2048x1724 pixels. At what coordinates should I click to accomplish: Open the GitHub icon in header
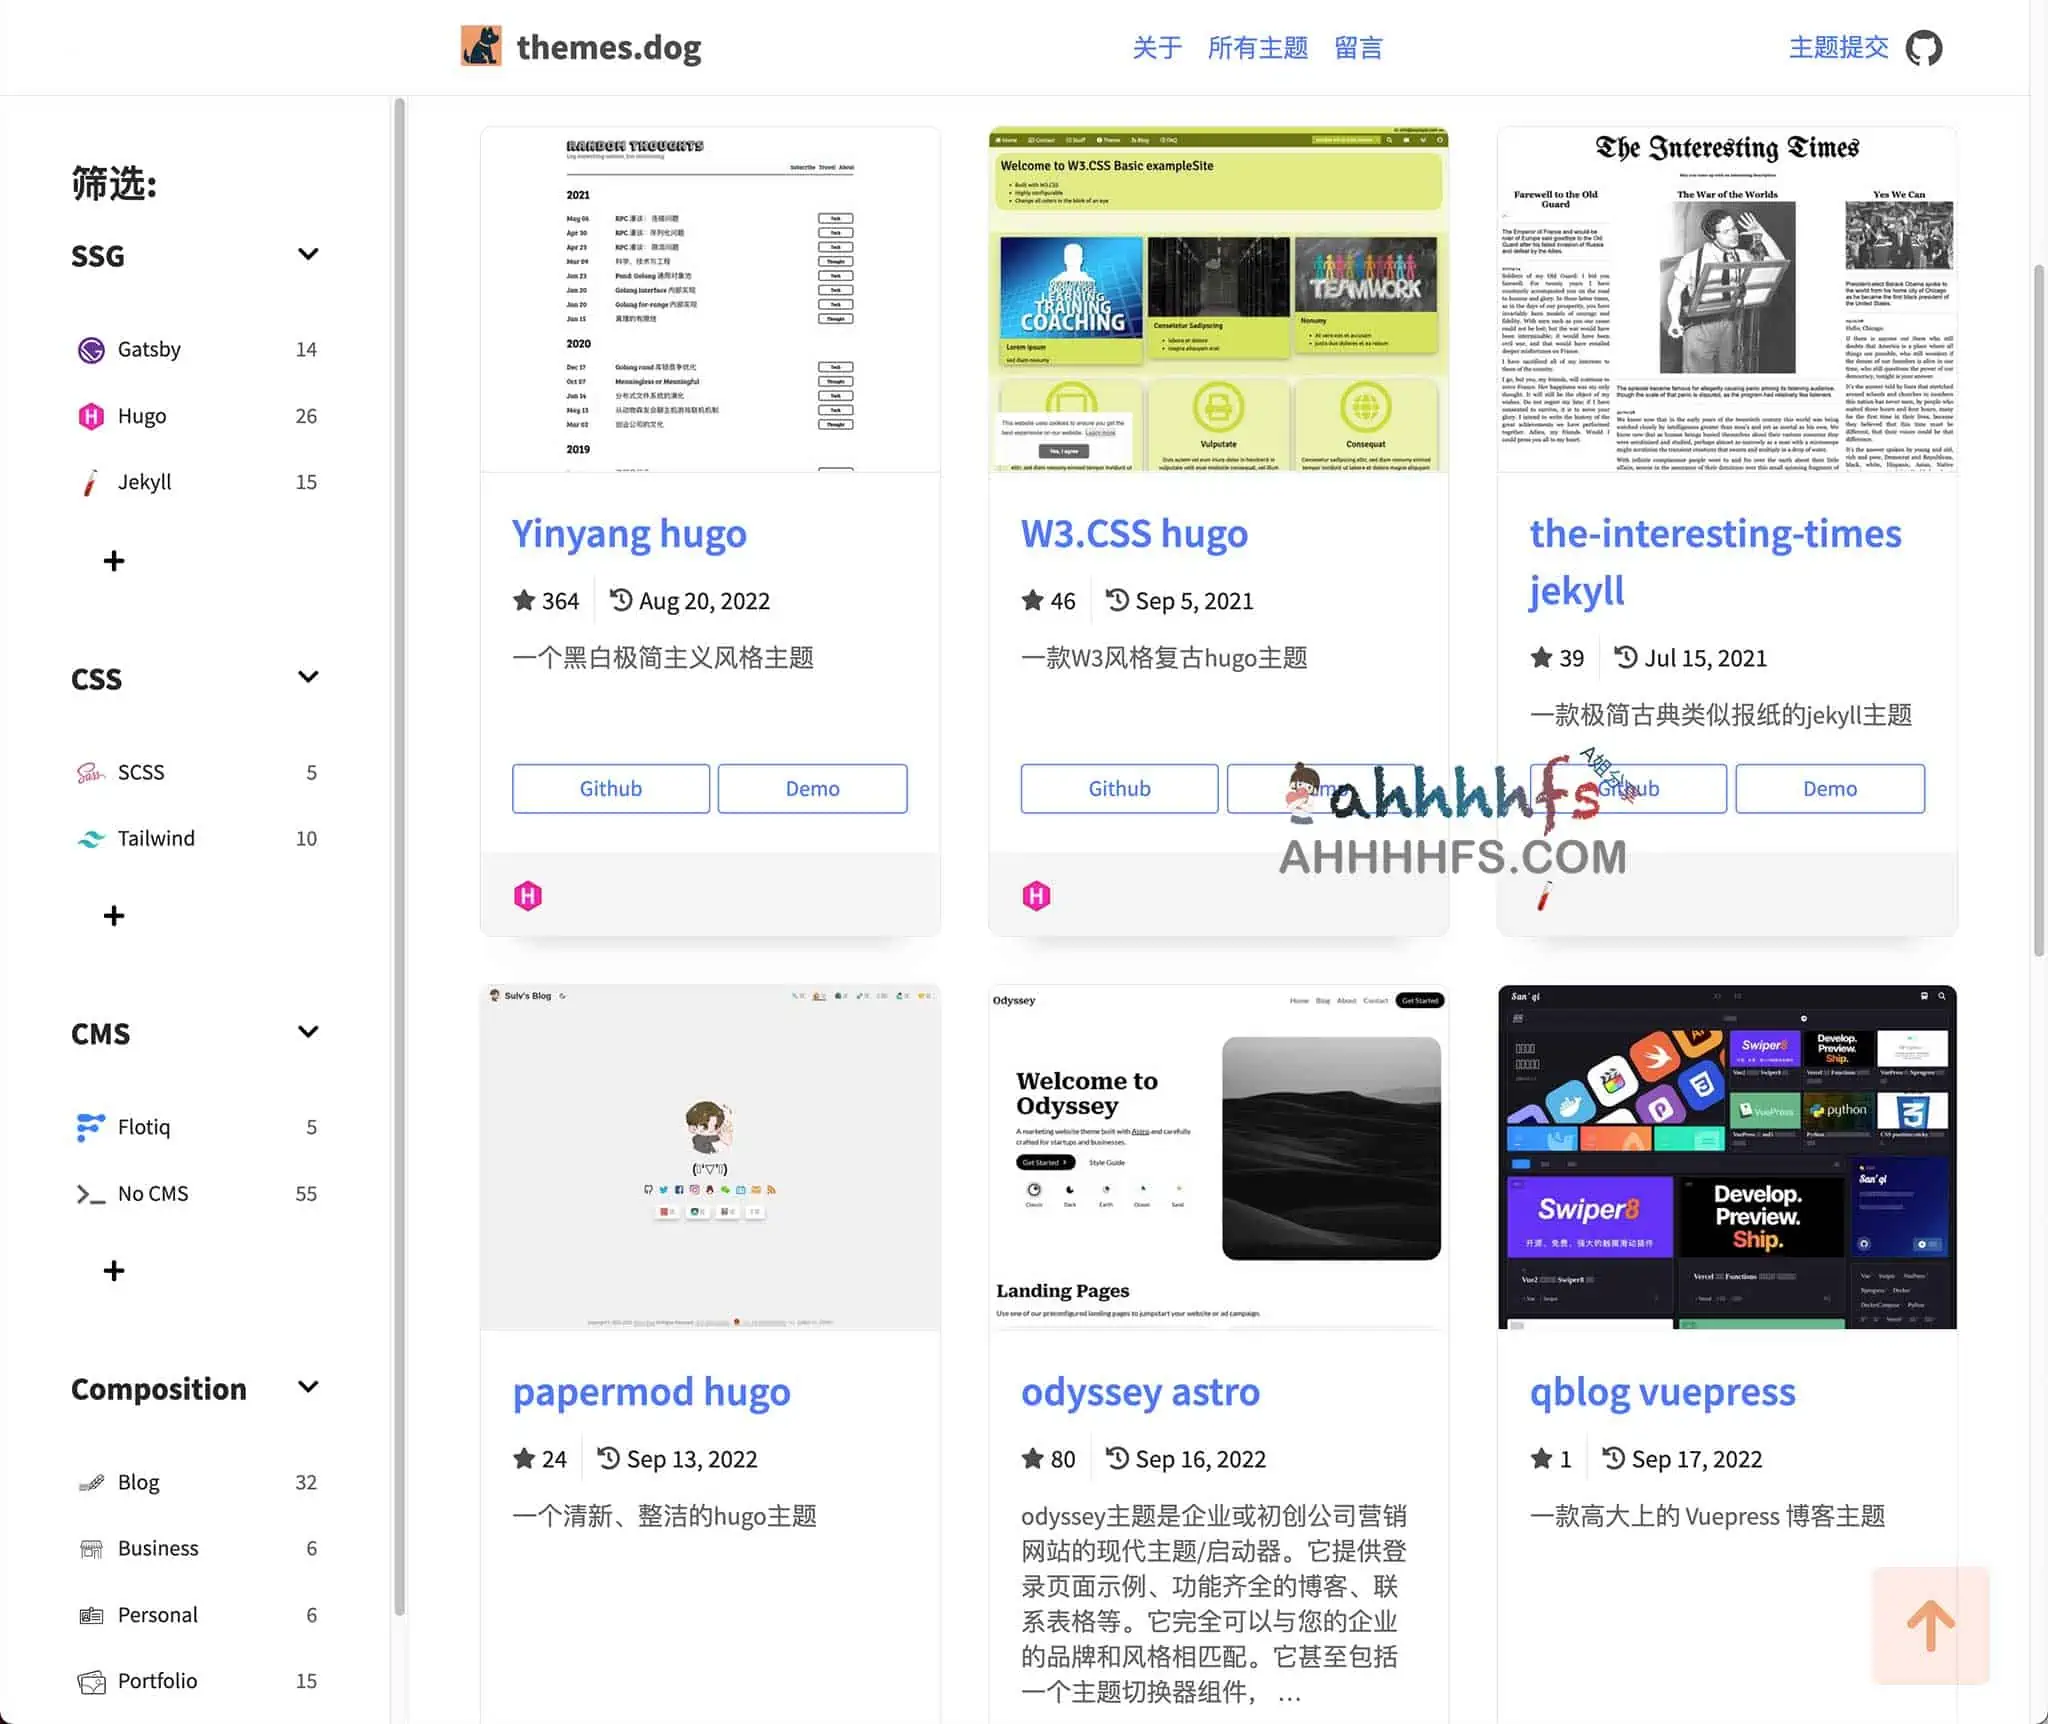(1923, 48)
